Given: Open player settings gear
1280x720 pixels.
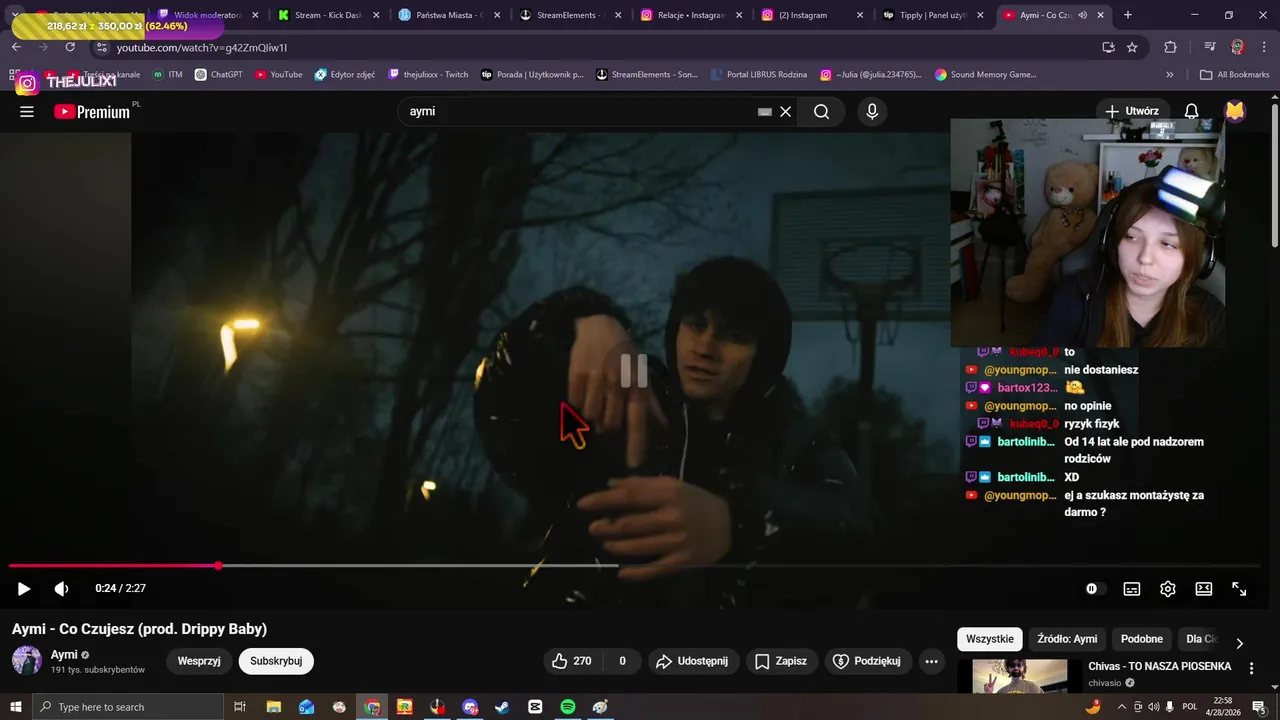Looking at the screenshot, I should tap(1168, 589).
